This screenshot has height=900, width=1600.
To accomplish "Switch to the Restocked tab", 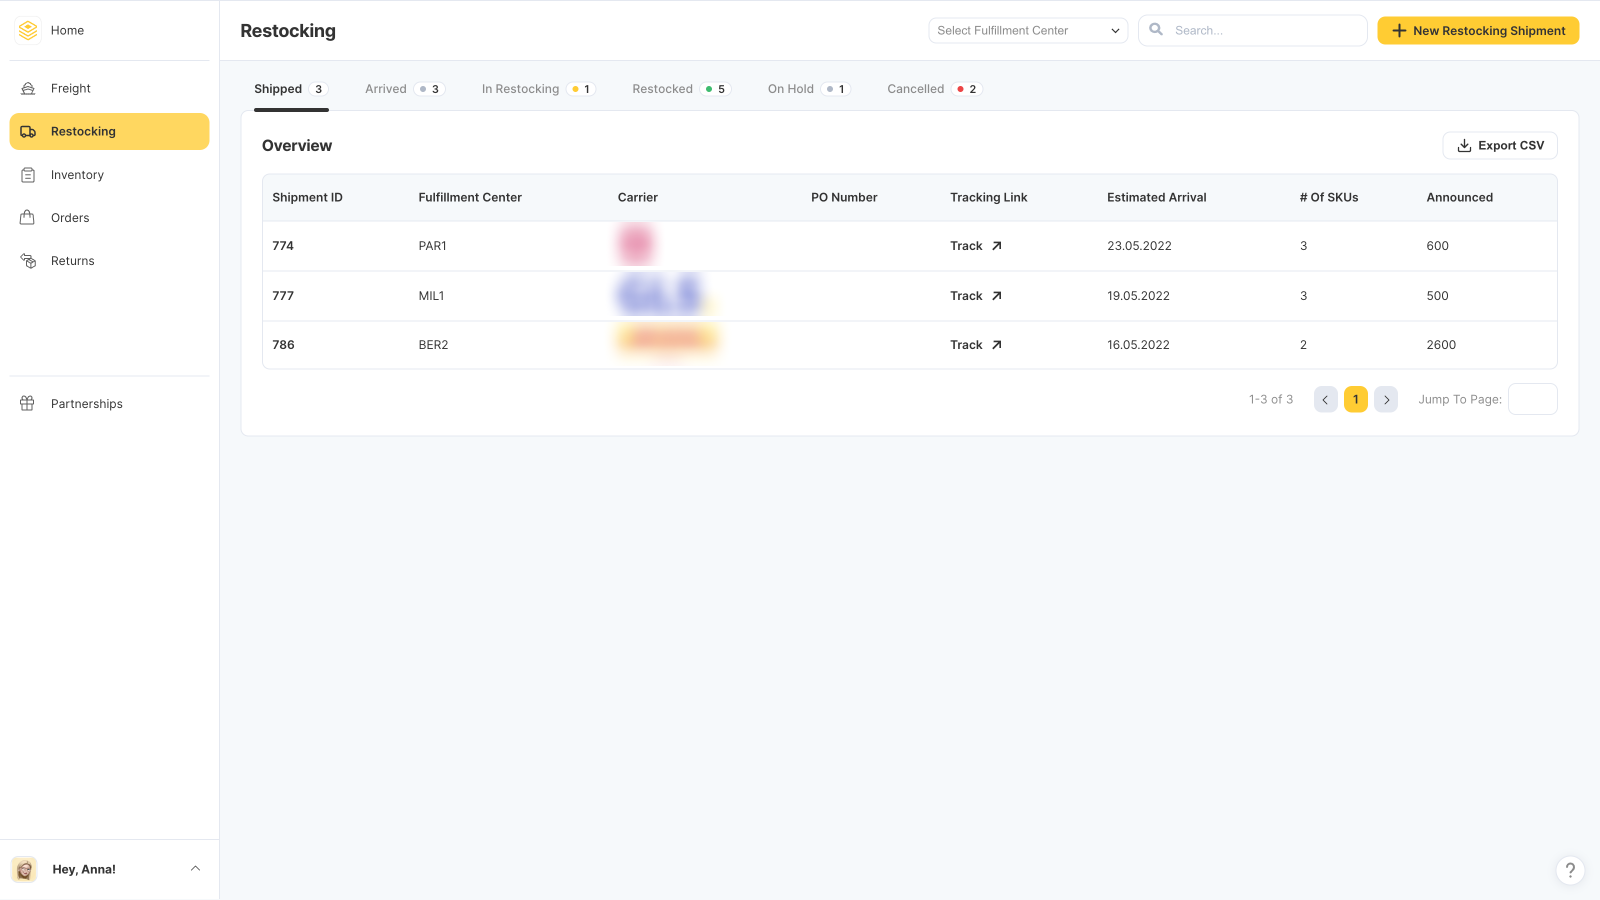I will (662, 88).
